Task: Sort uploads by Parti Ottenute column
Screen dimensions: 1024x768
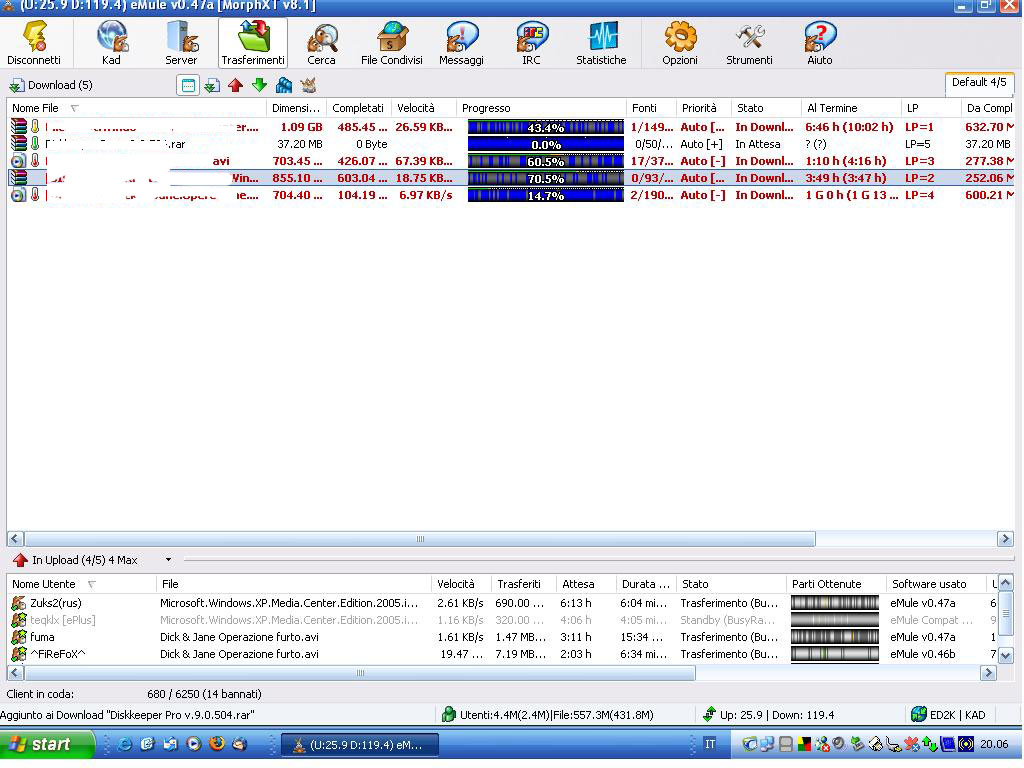Action: [836, 584]
